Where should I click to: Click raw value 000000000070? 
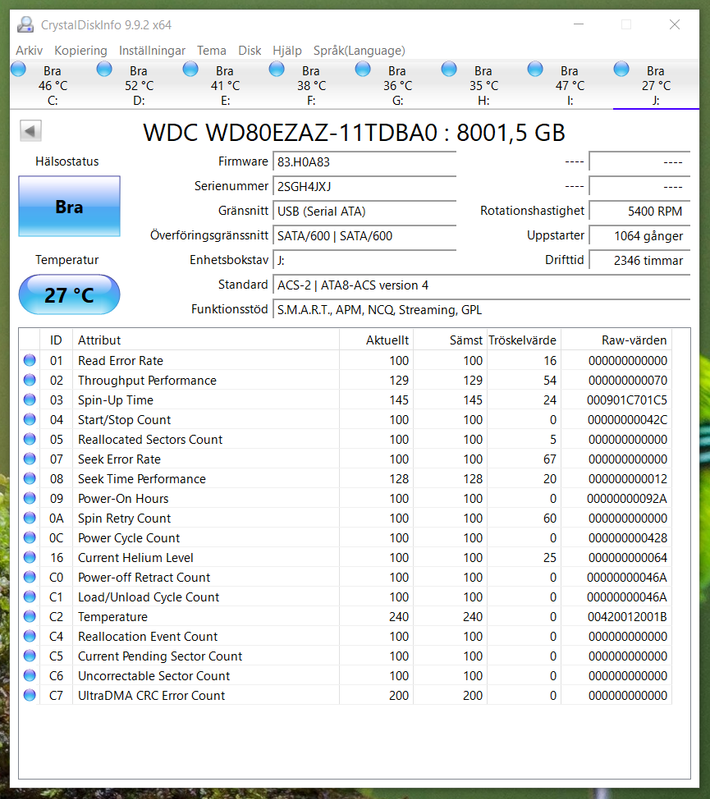(627, 380)
